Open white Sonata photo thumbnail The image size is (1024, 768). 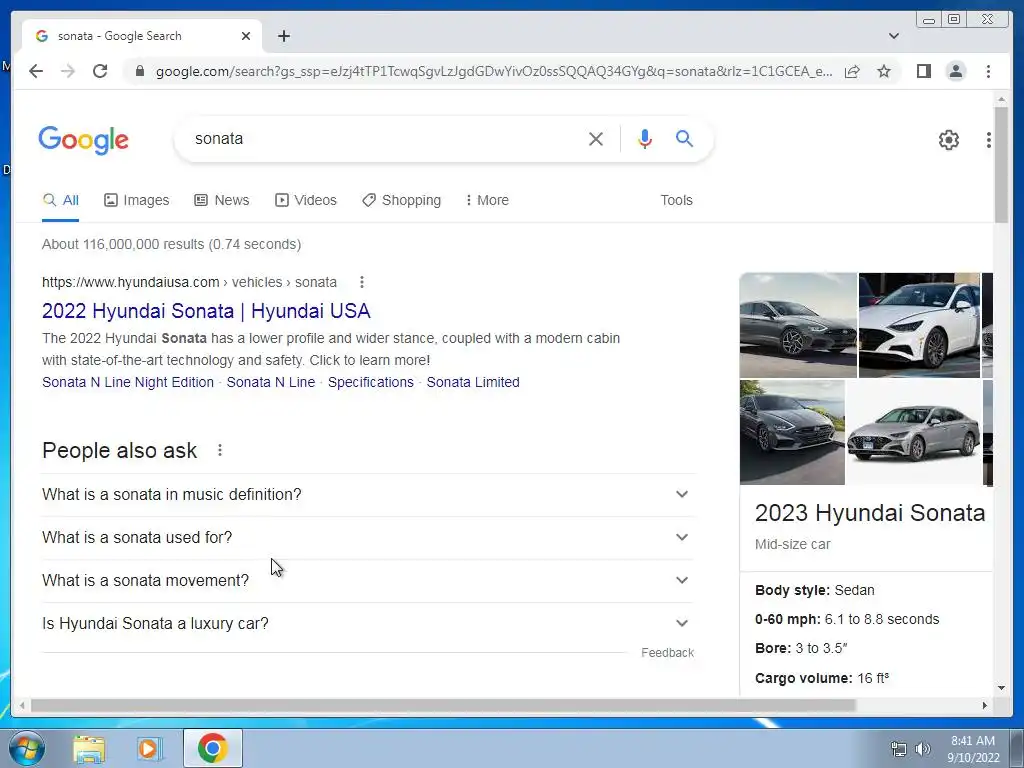pyautogui.click(x=919, y=325)
